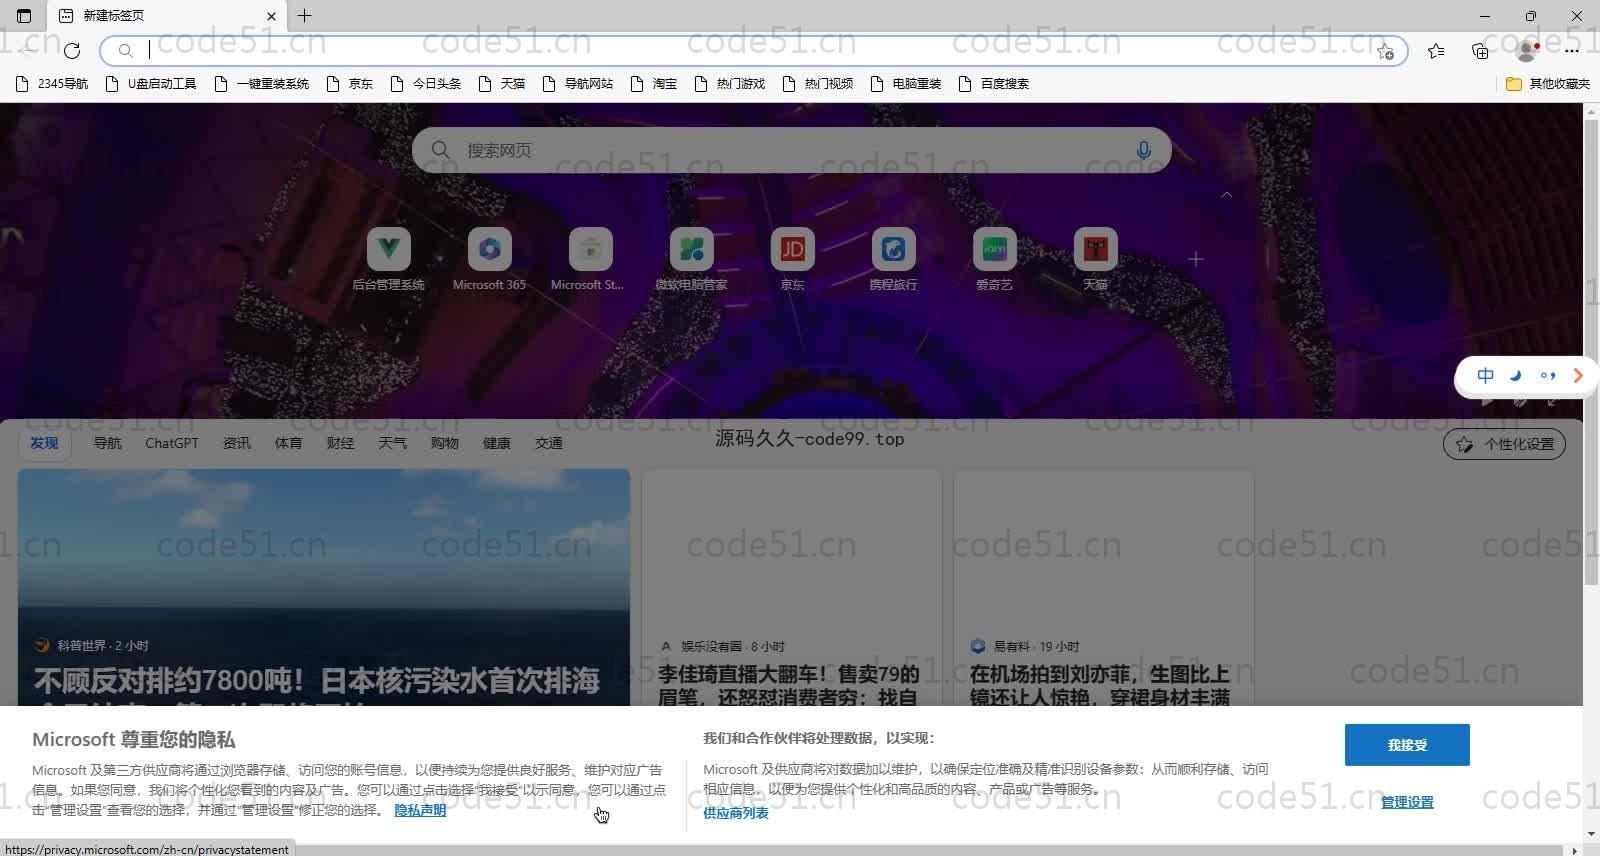Add a new quick link site

tap(1196, 259)
